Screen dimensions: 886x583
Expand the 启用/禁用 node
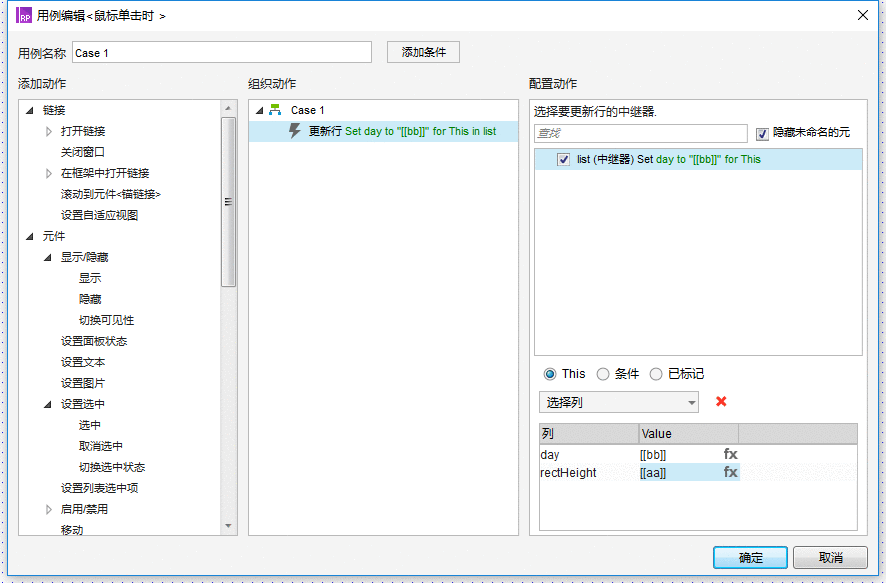(x=49, y=510)
